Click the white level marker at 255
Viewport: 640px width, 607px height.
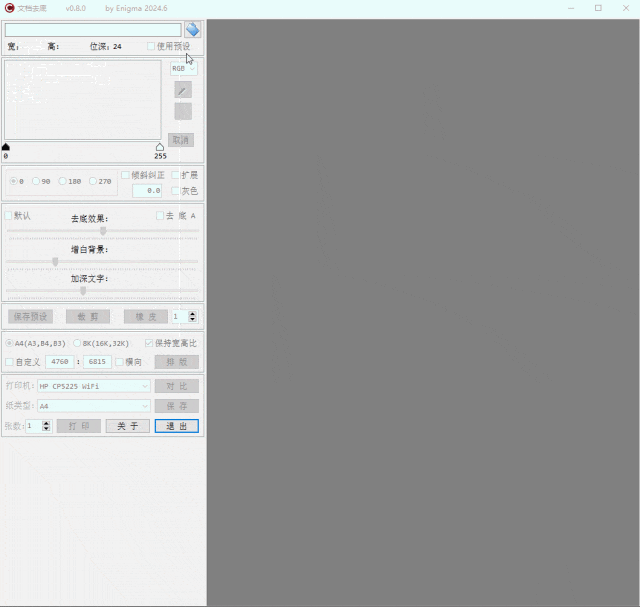[x=160, y=147]
